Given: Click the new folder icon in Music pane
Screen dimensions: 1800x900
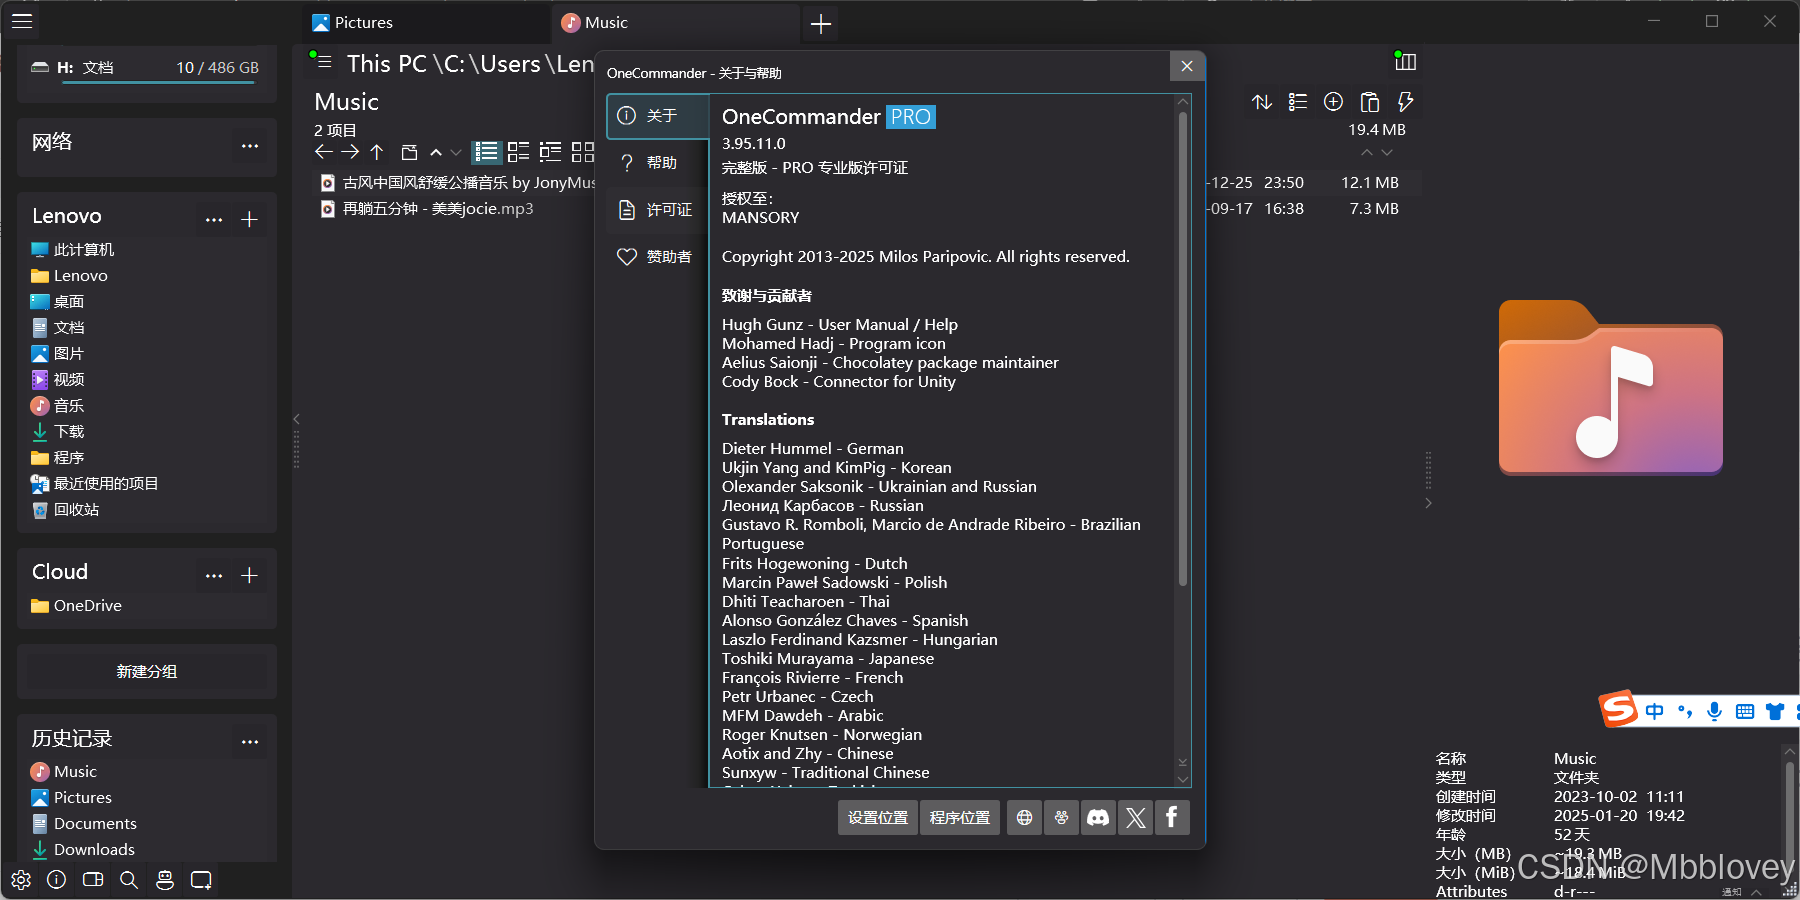Looking at the screenshot, I should click(409, 152).
